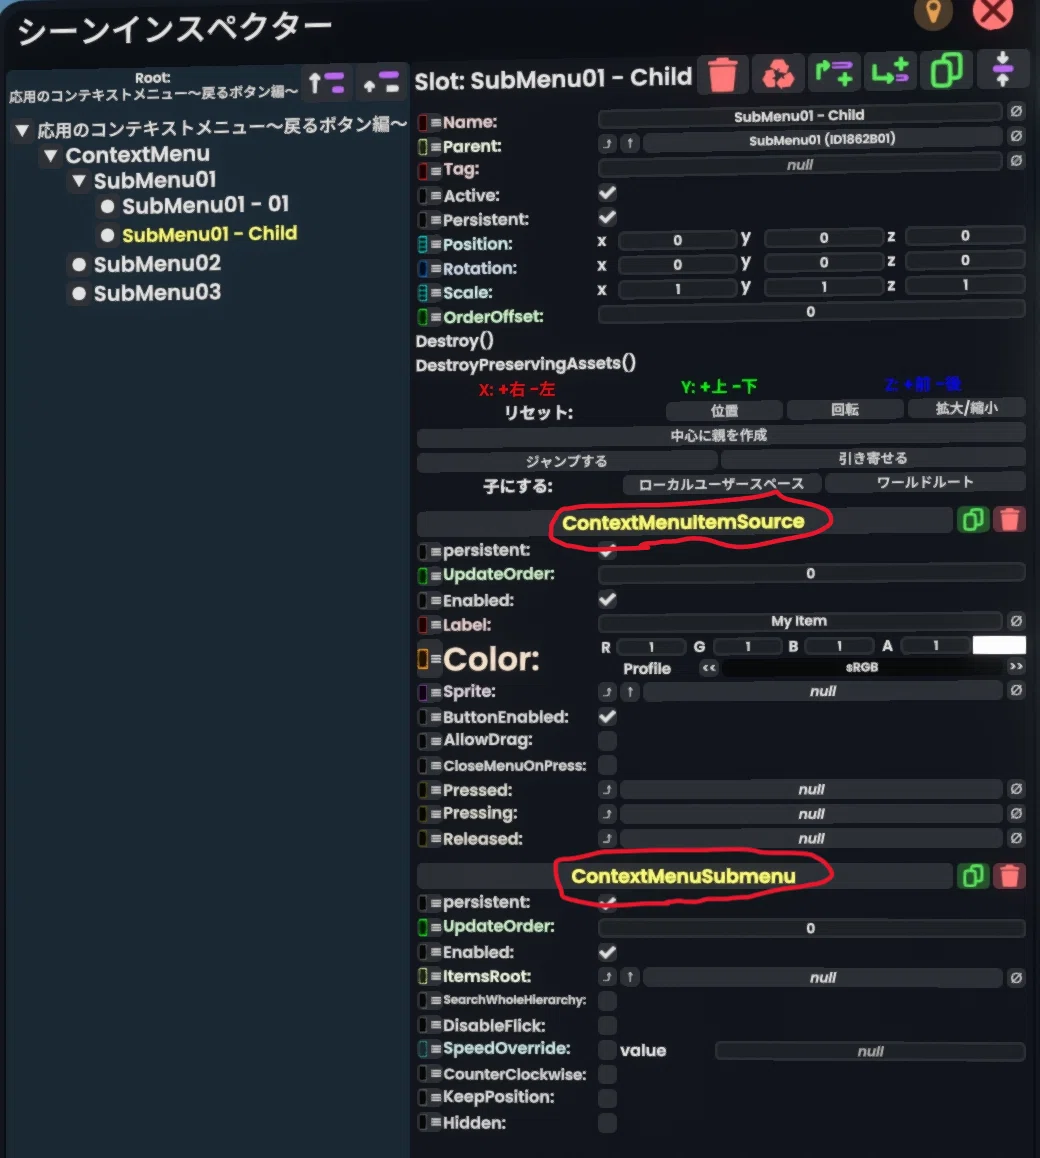Switch color Profile using the right arrows
Viewport: 1040px width, 1158px height.
(x=1016, y=667)
